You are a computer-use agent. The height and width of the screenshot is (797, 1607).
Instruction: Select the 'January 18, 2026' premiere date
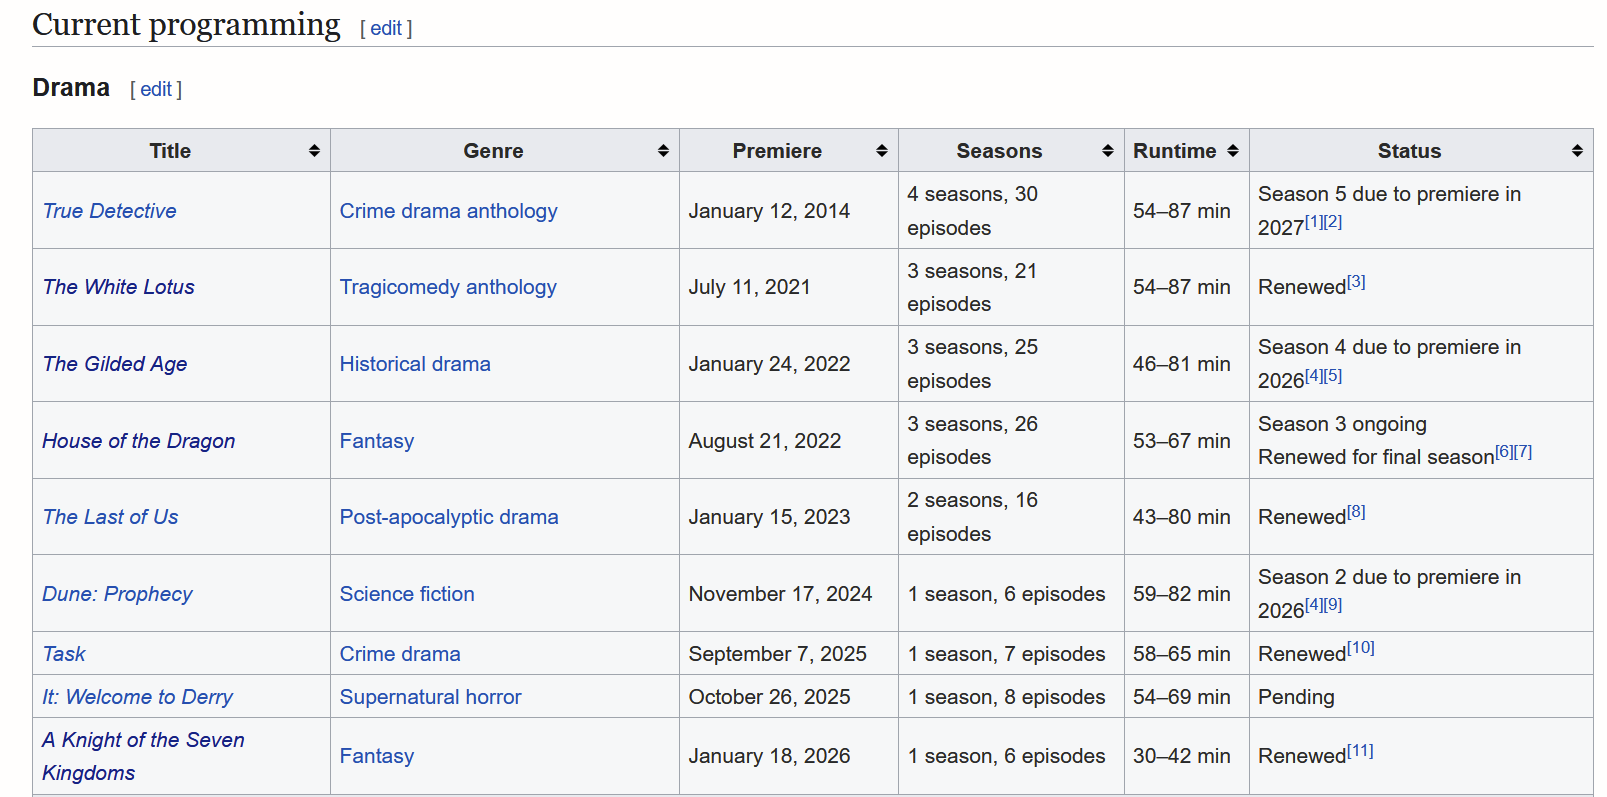769,756
